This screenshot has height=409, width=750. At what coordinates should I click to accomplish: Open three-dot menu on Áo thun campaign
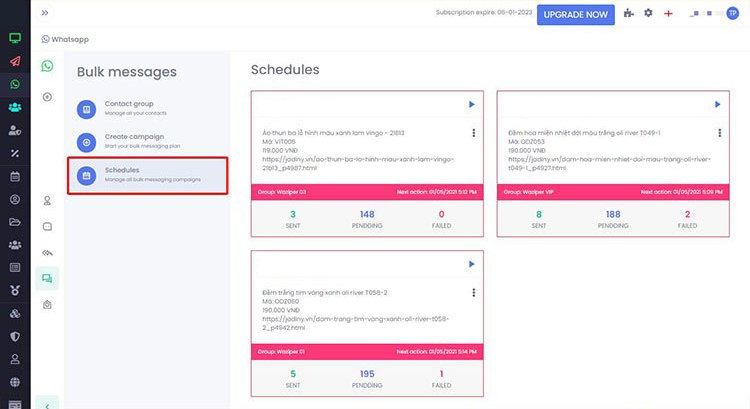click(x=474, y=133)
